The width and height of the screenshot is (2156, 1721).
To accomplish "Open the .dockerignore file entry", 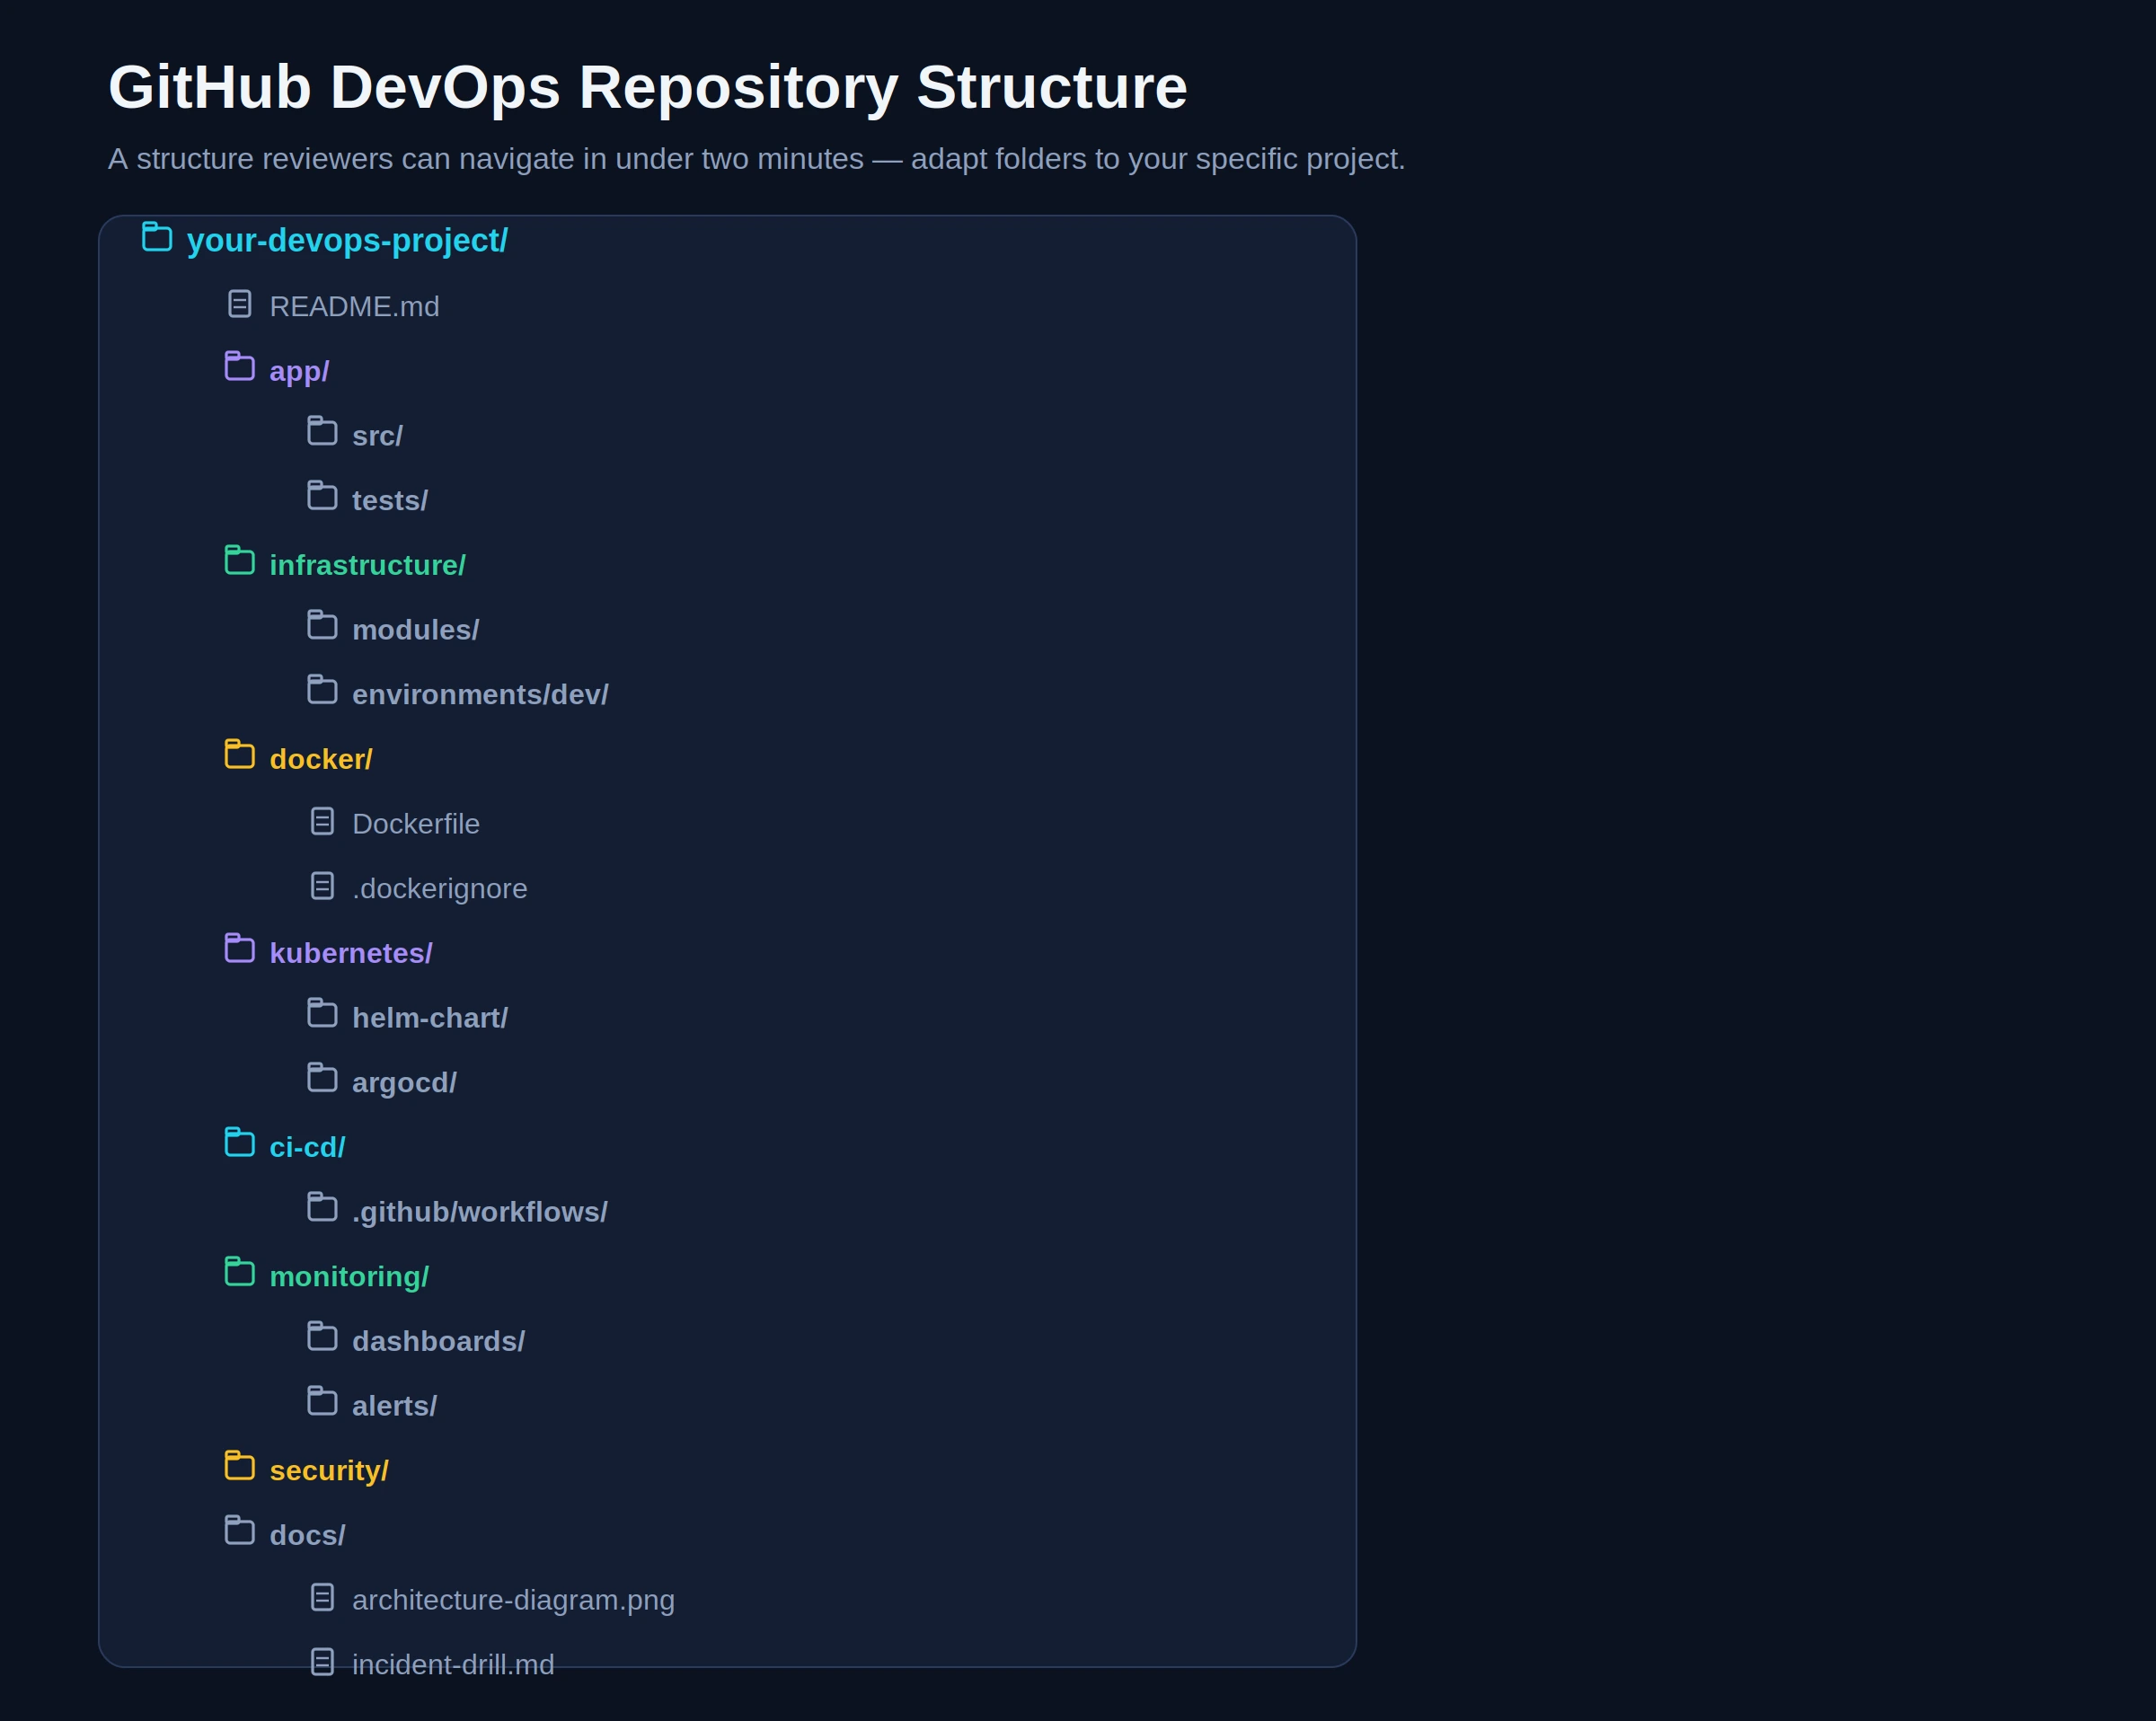I will (x=439, y=888).
